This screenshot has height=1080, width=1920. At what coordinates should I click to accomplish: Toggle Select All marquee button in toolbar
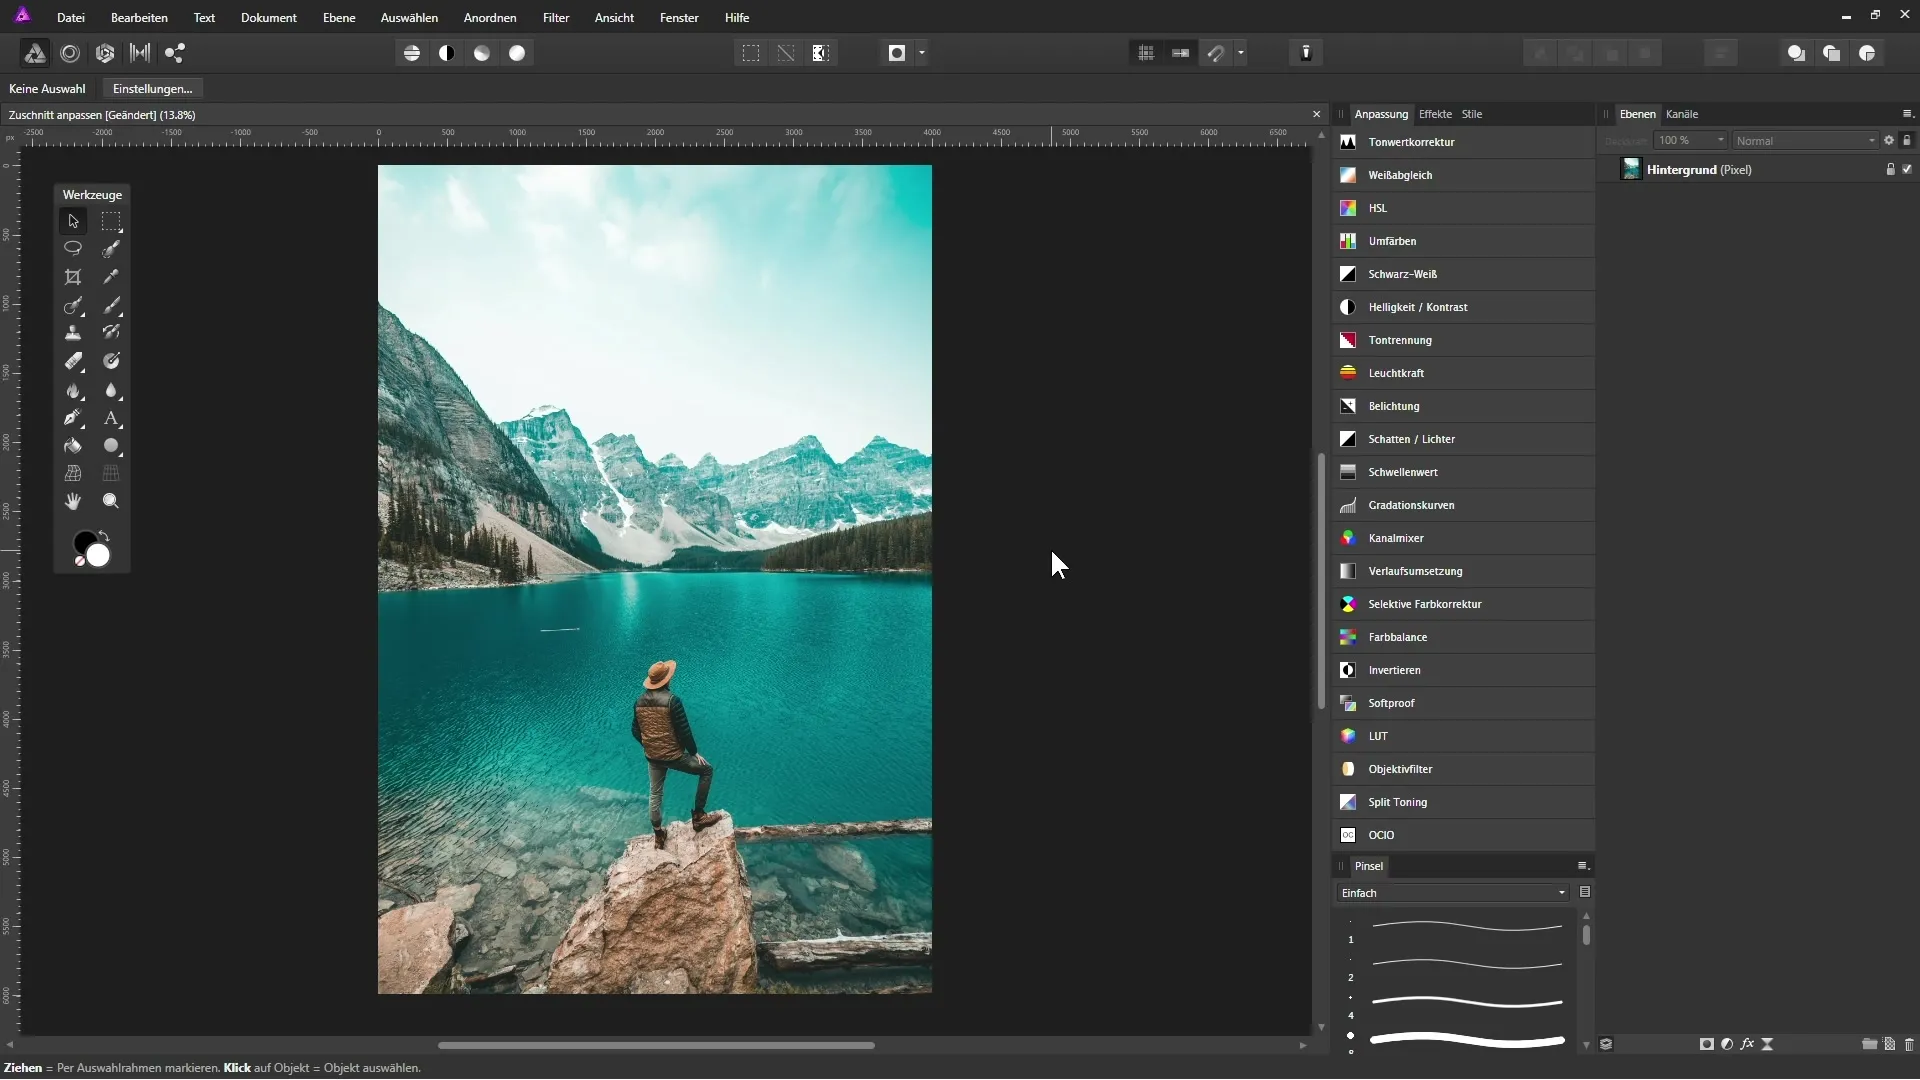[751, 53]
